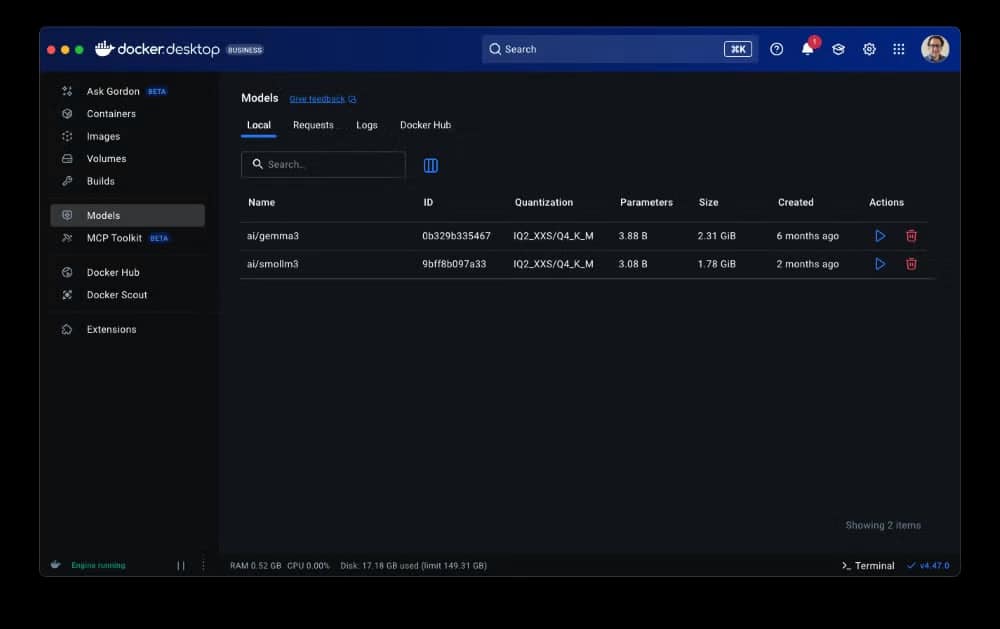The width and height of the screenshot is (1000, 629).
Task: Open the column display settings icon
Action: click(x=431, y=165)
